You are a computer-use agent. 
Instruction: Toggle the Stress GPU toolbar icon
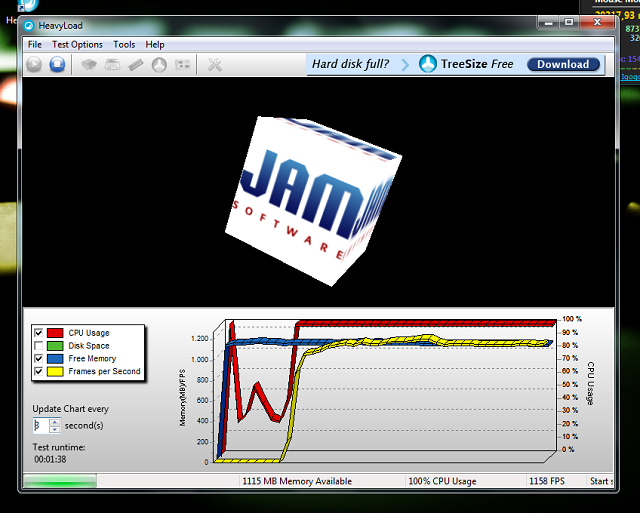pyautogui.click(x=182, y=64)
